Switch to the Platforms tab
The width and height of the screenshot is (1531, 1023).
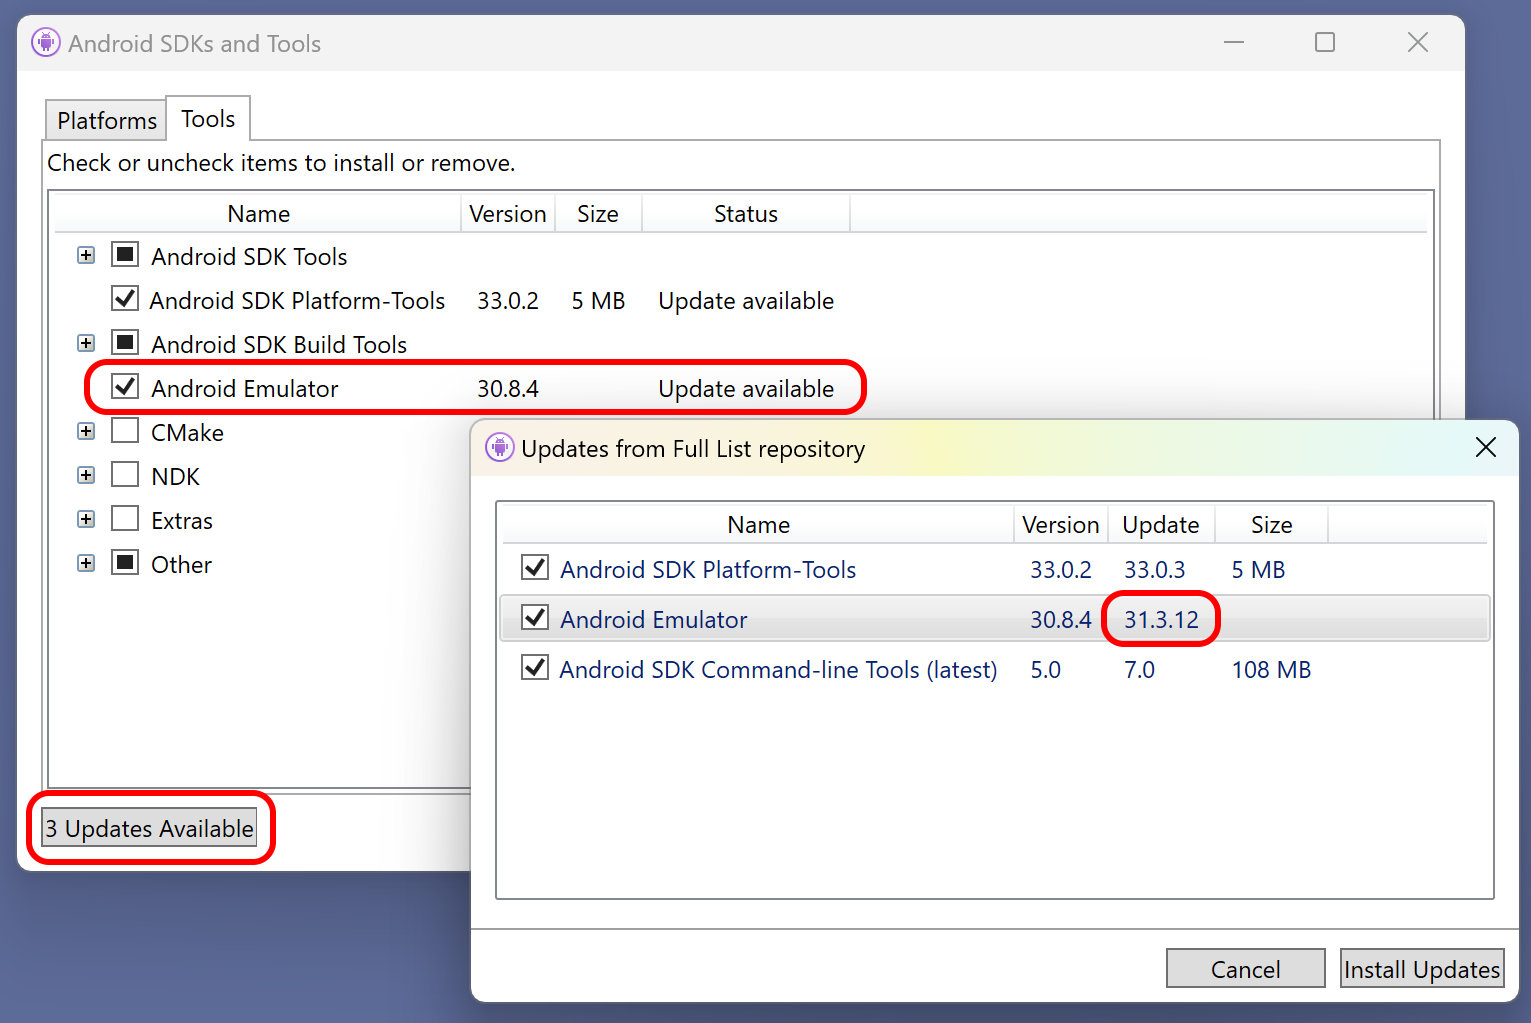coord(105,119)
